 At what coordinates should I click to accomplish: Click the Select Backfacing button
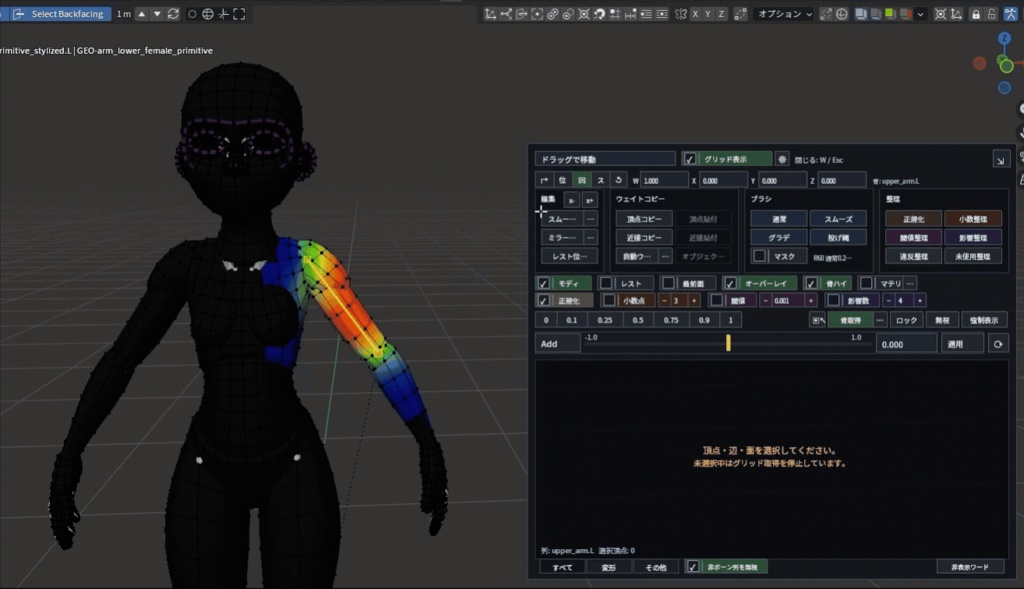point(59,14)
